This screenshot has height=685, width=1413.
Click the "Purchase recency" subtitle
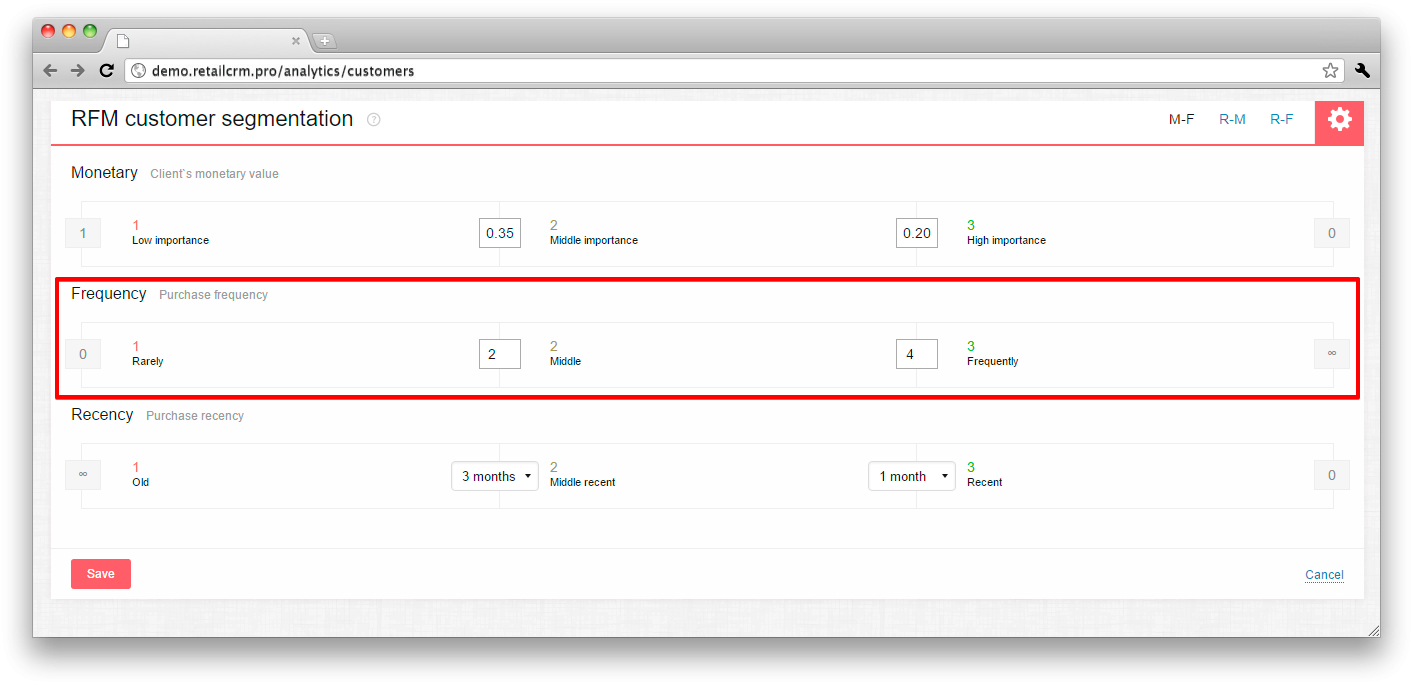195,416
